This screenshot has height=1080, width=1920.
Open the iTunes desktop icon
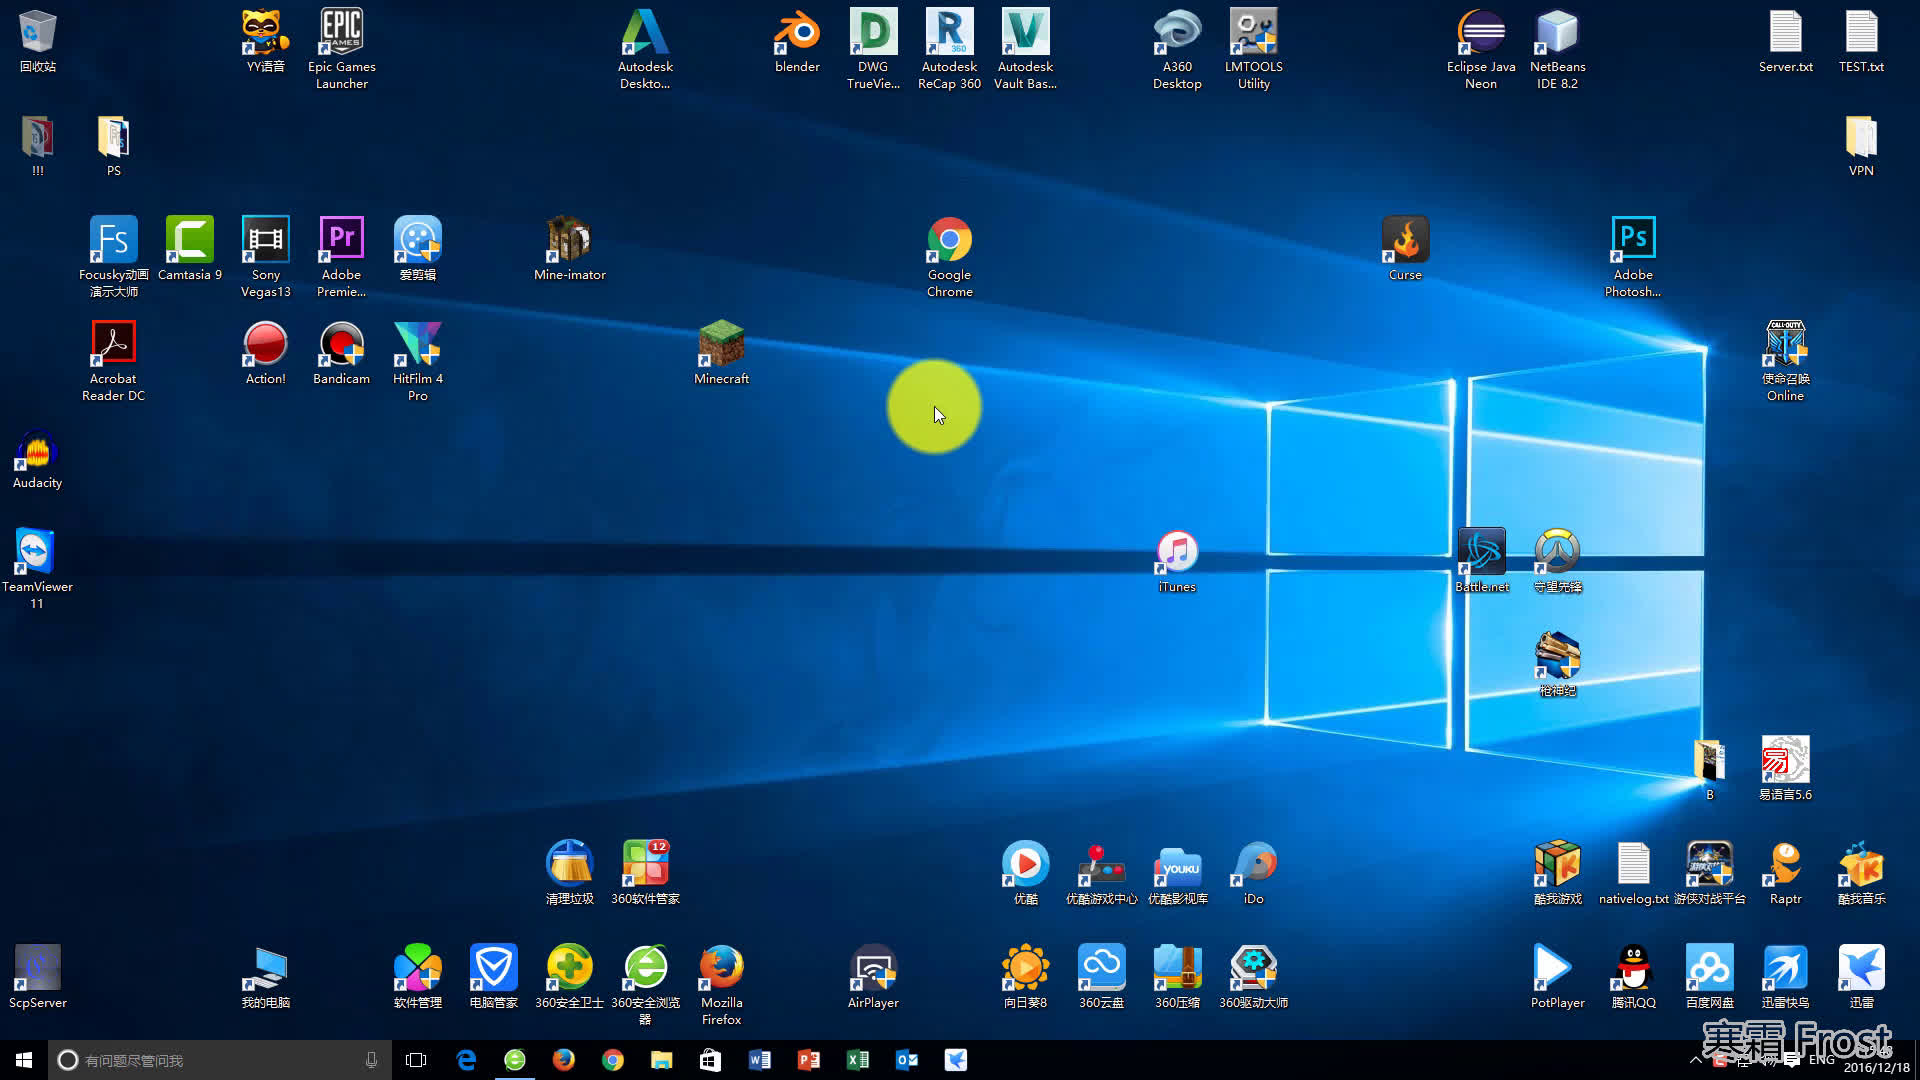(x=1177, y=561)
